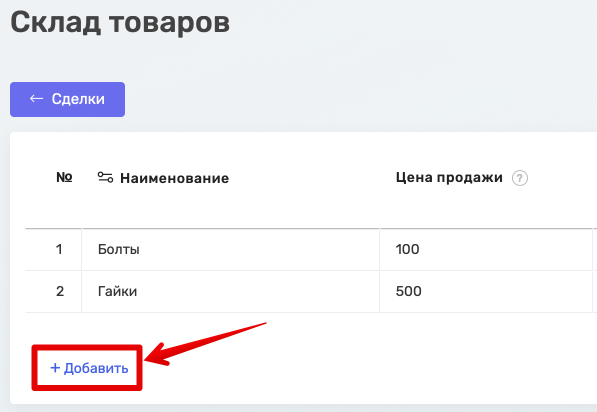
Task: Click the Склад товаров page title
Action: (x=120, y=23)
